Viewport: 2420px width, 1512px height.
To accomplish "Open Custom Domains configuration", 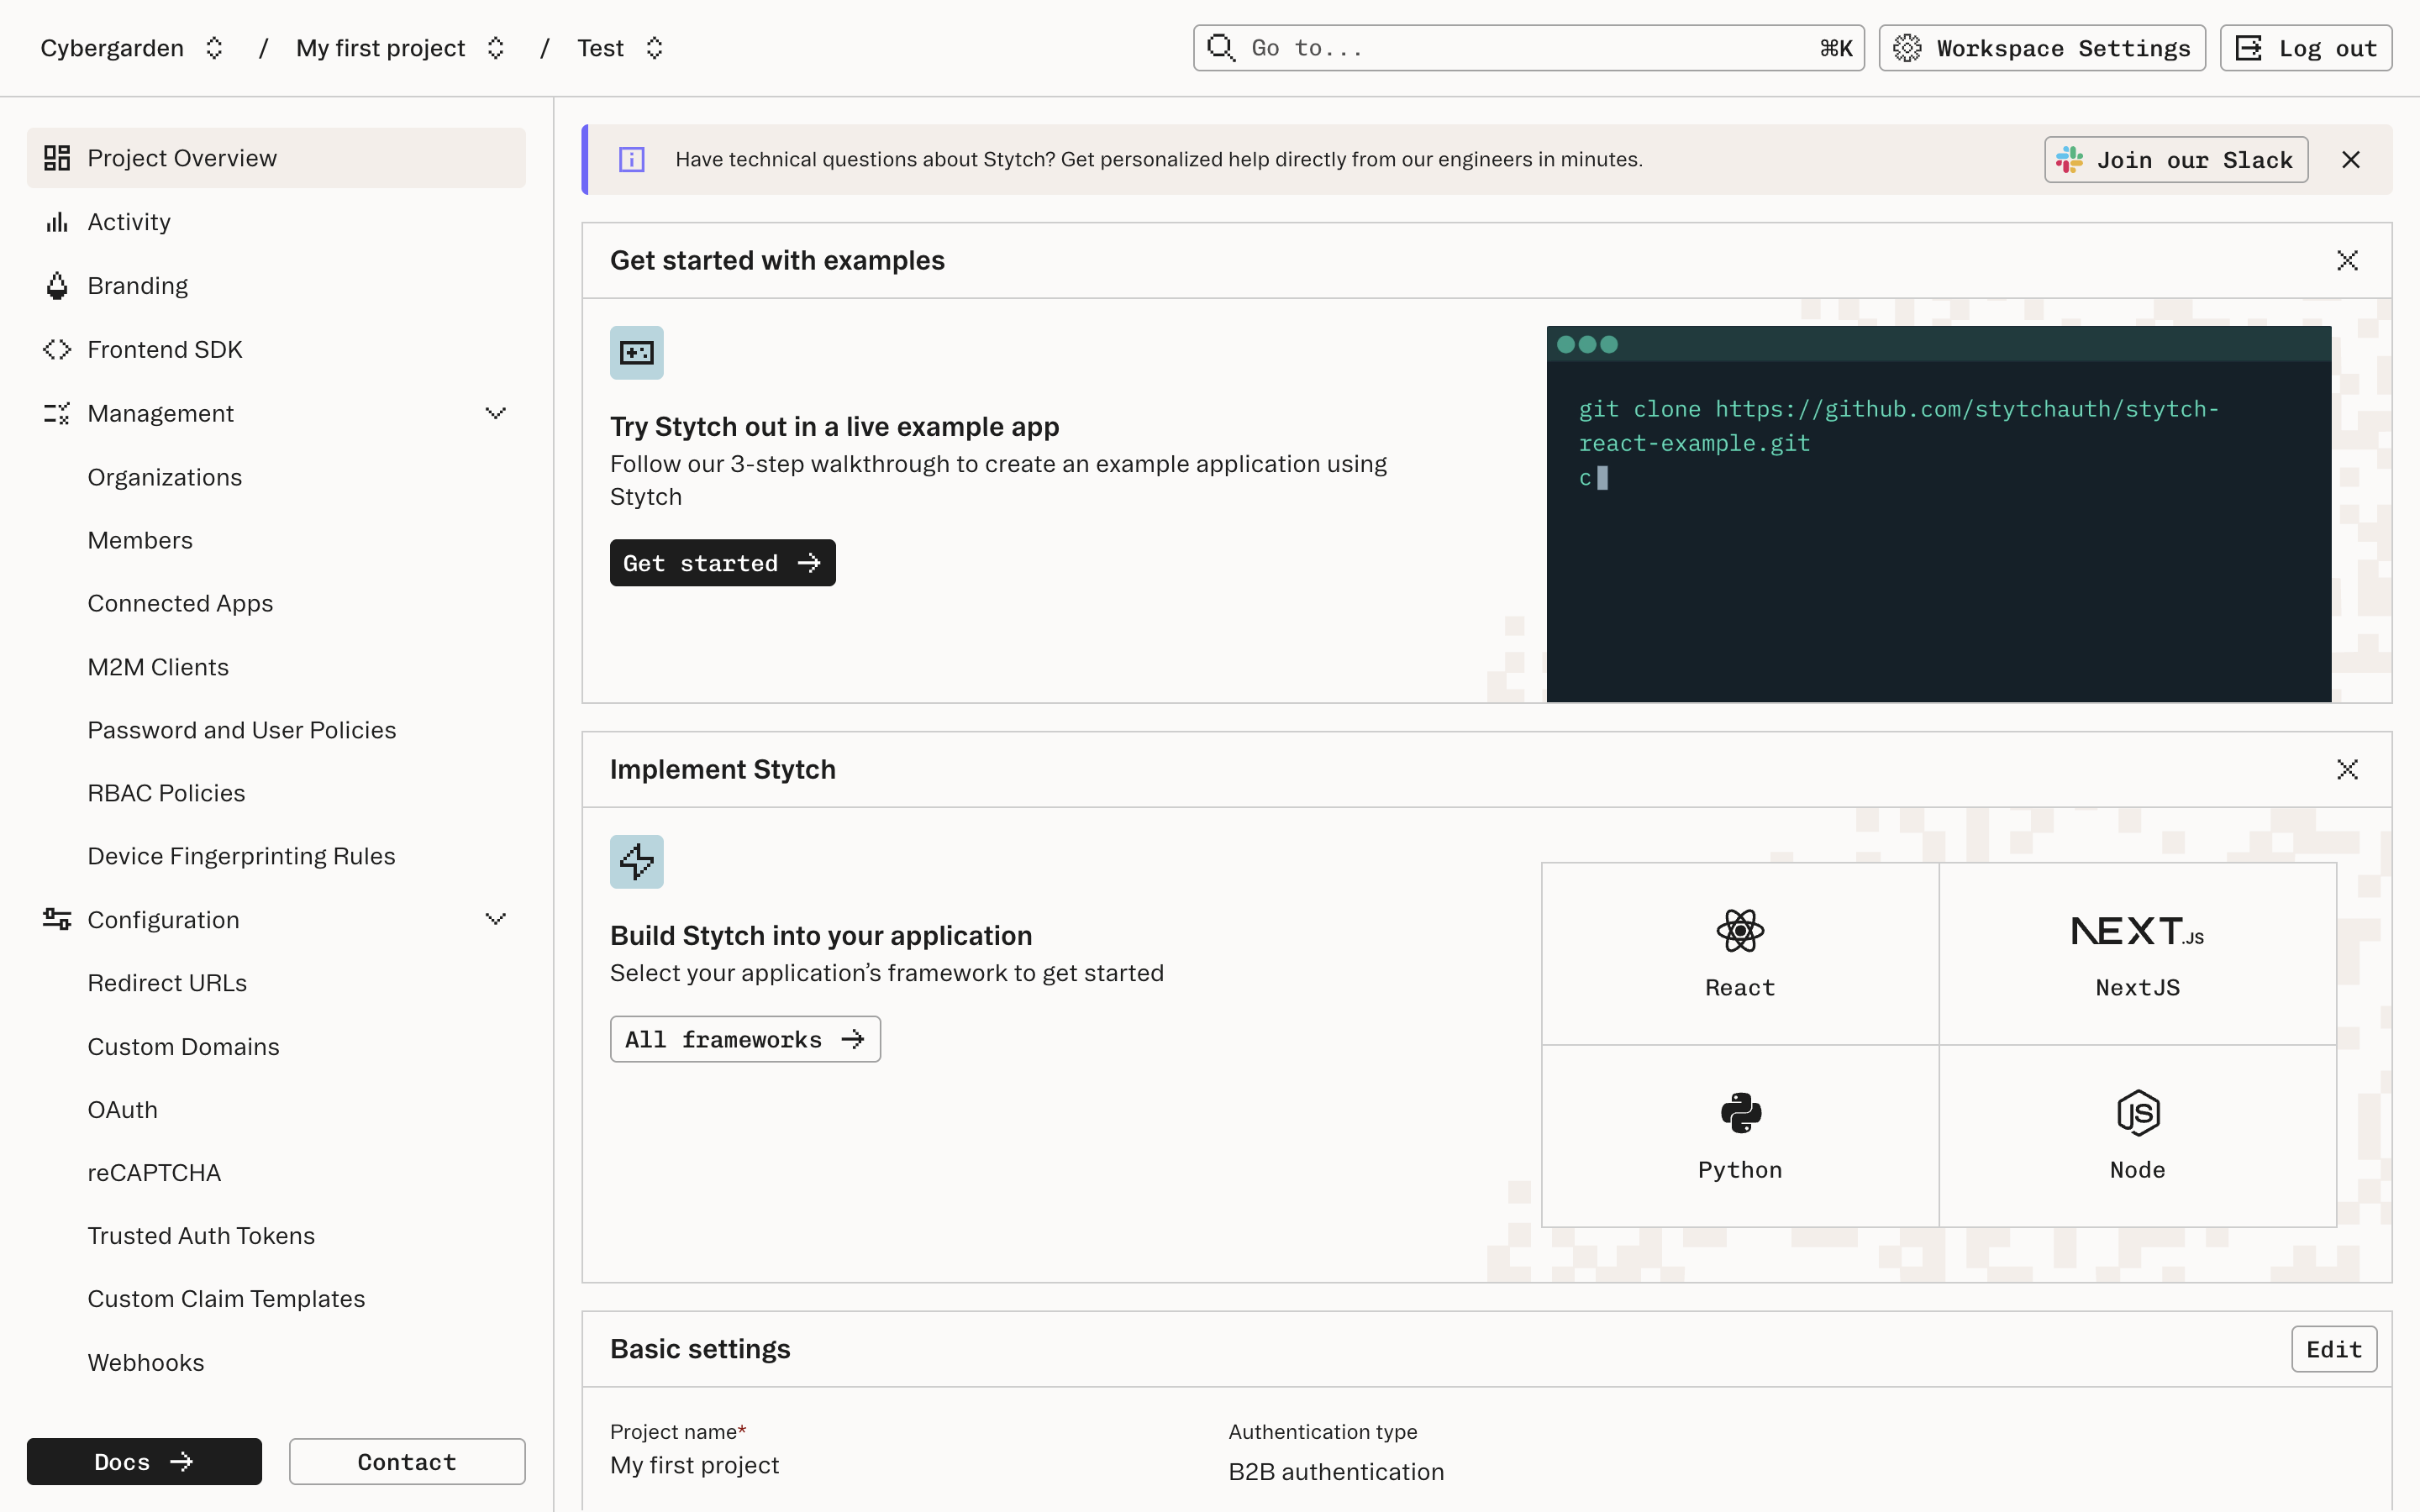I will tap(184, 1047).
